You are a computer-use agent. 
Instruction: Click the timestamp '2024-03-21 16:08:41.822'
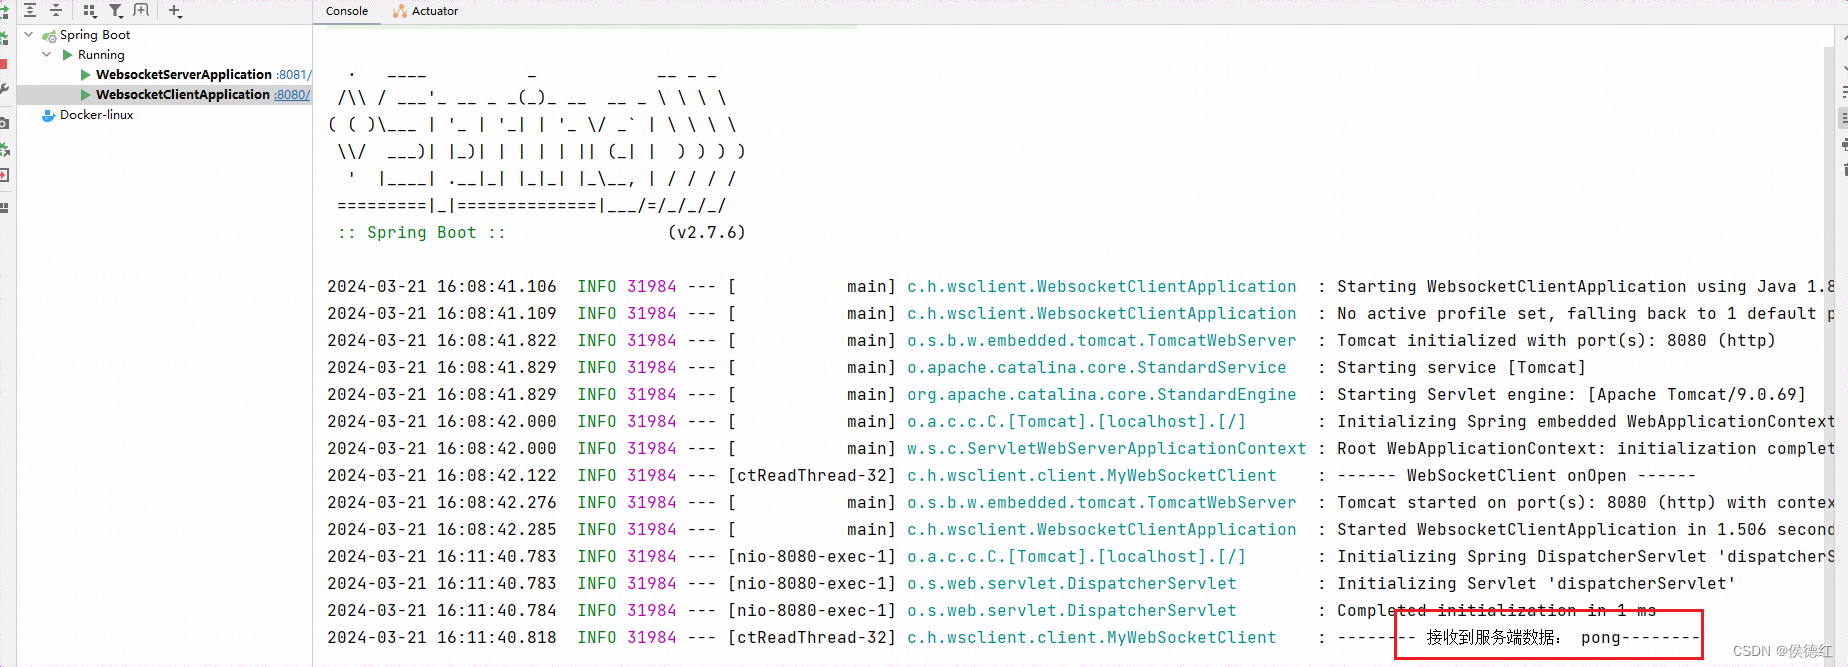(x=441, y=340)
